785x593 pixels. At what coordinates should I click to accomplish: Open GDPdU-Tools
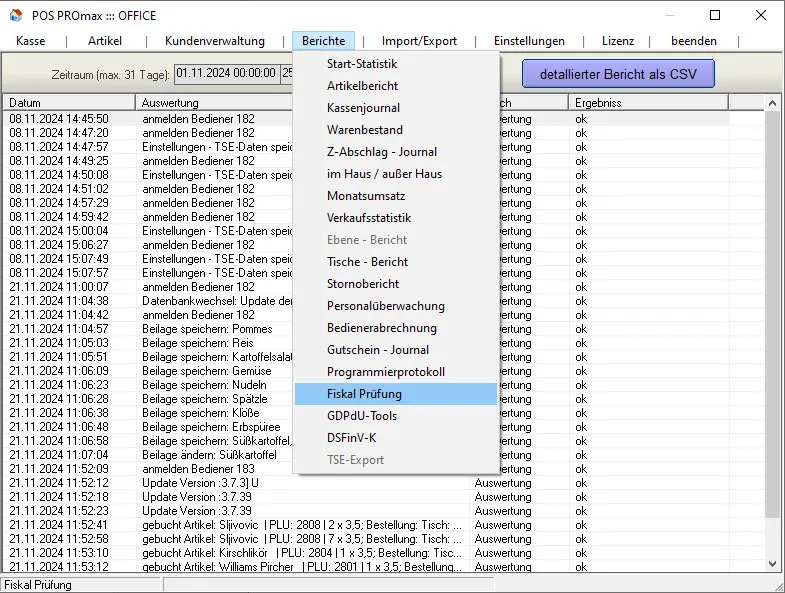coord(396,416)
